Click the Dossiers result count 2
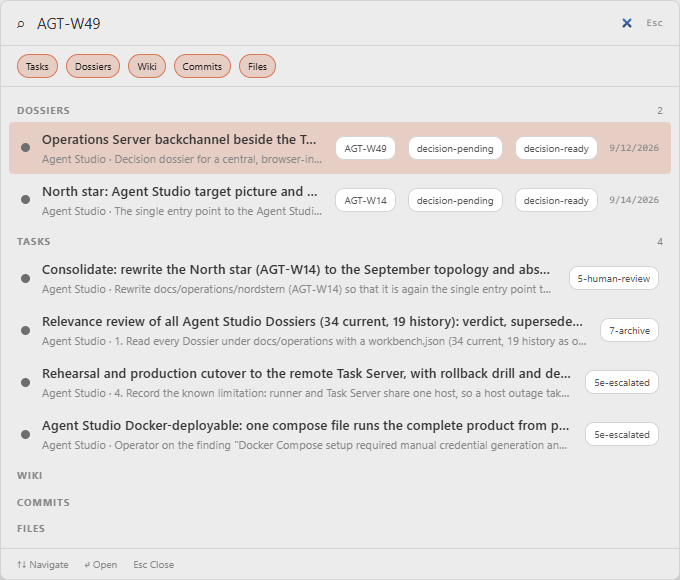Image resolution: width=680 pixels, height=580 pixels. [x=660, y=111]
